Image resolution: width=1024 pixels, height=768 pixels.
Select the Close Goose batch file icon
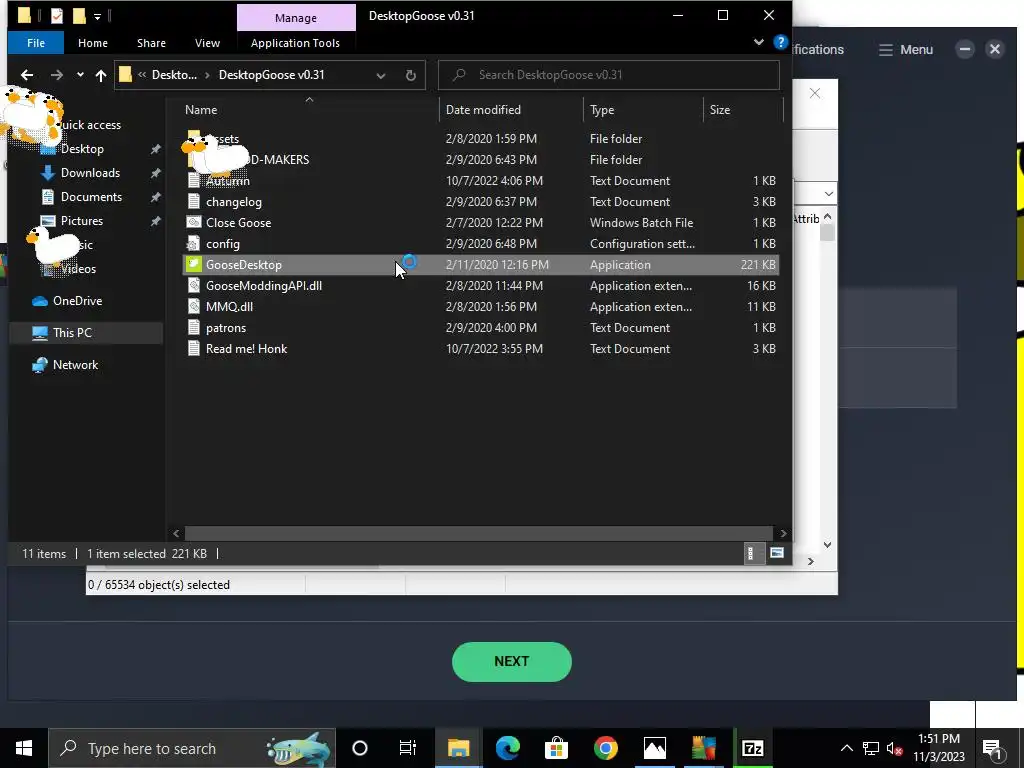pos(193,223)
